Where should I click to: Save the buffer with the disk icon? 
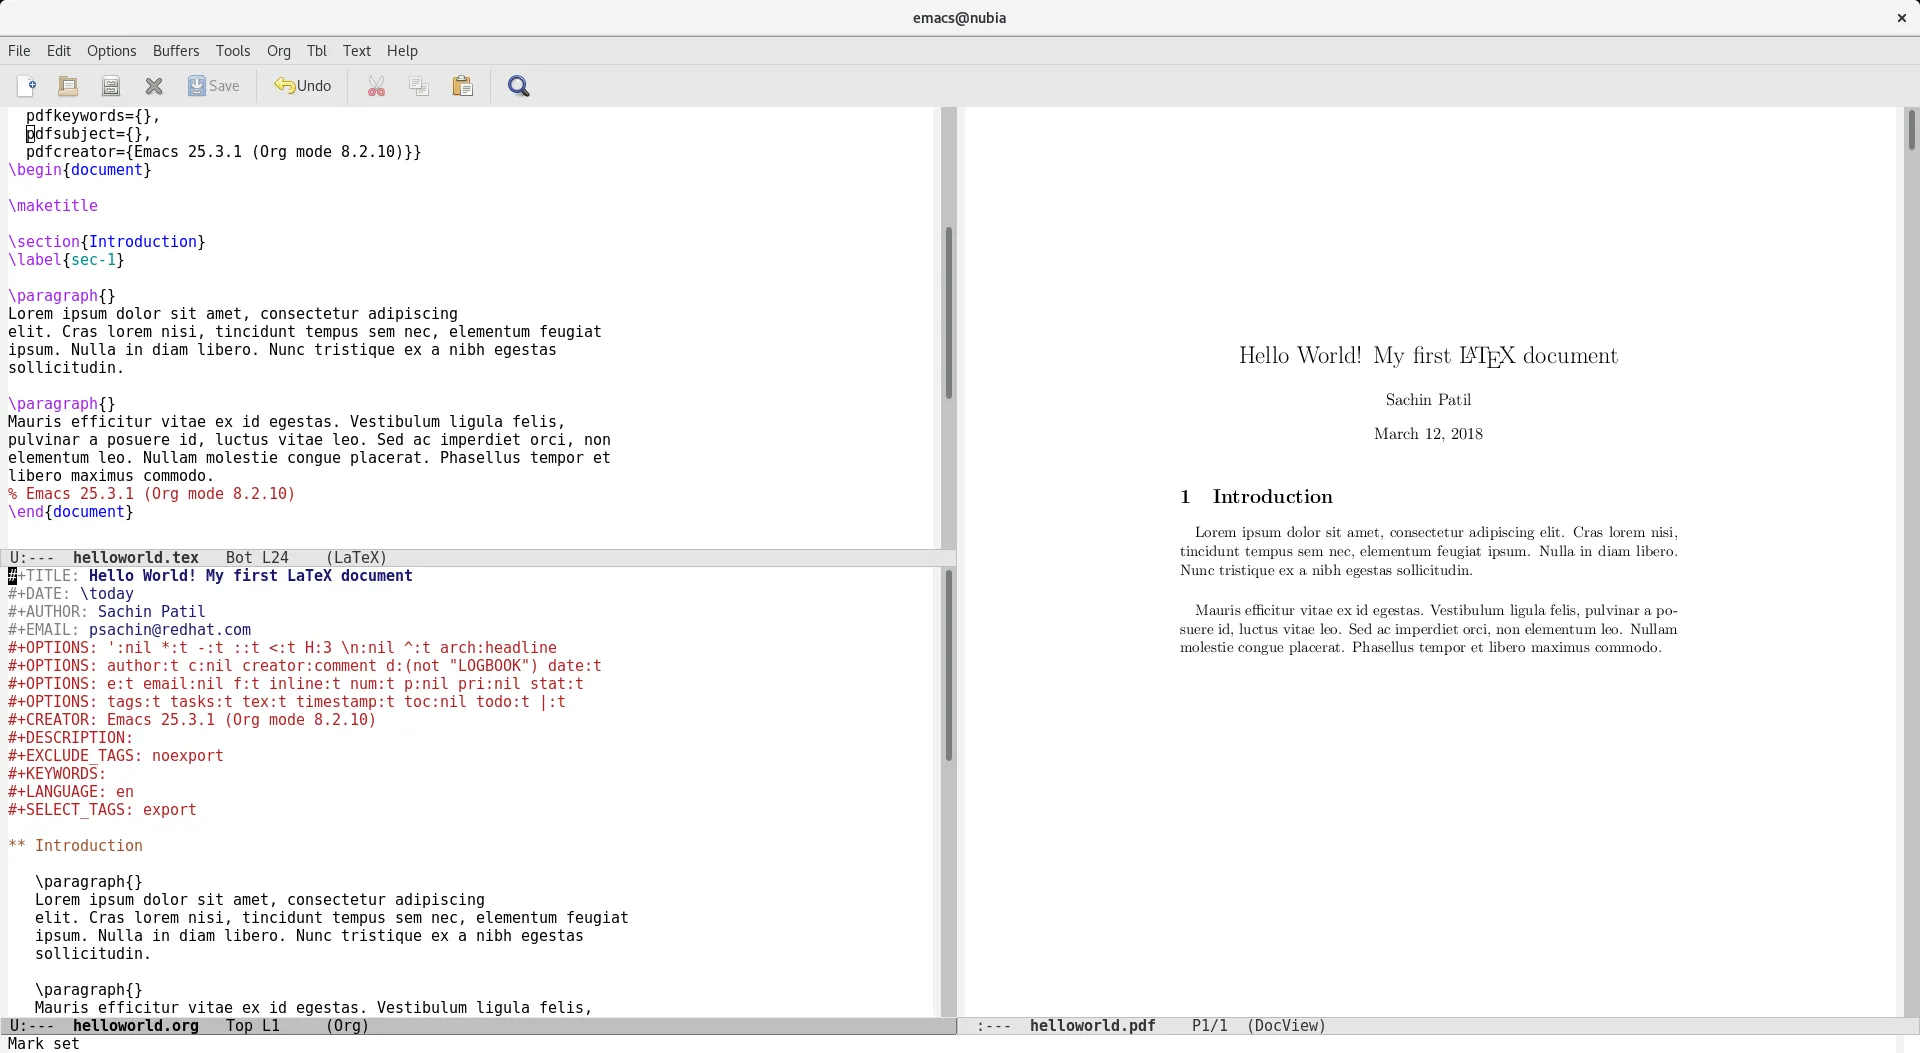coord(110,86)
